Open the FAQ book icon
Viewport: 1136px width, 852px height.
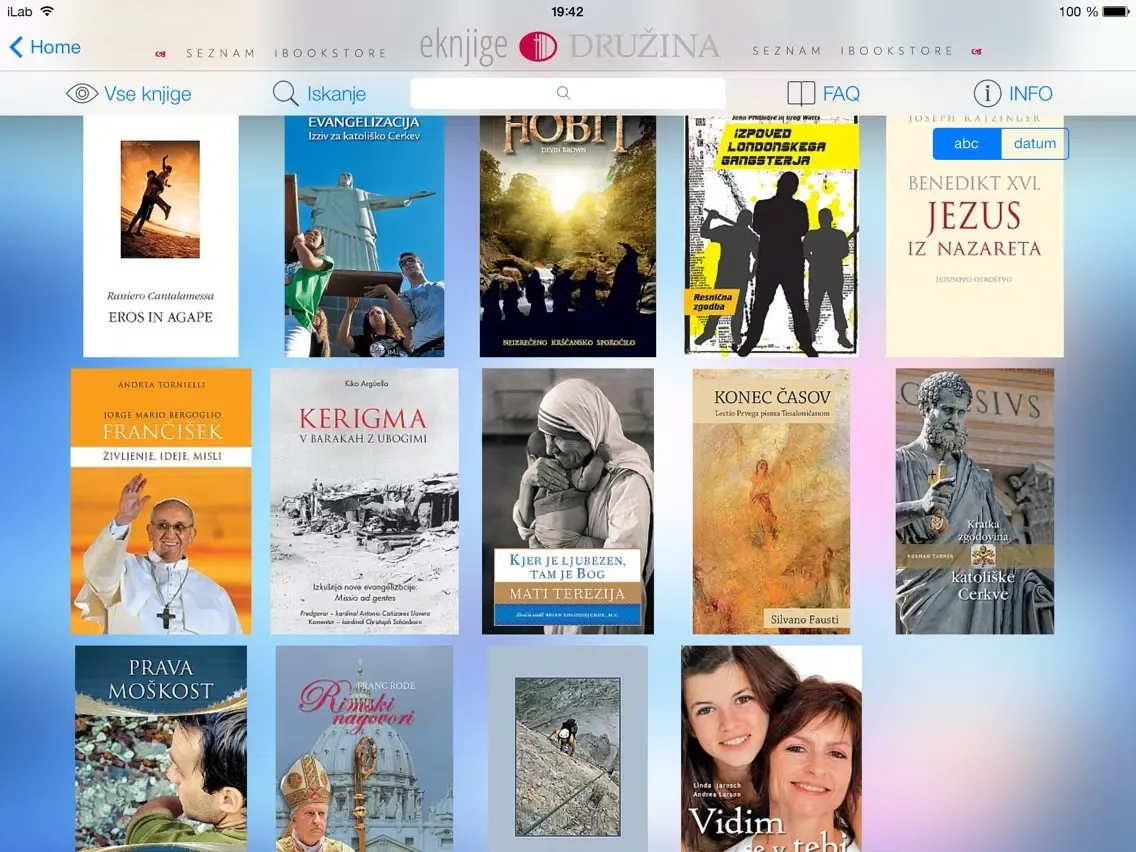coord(801,93)
